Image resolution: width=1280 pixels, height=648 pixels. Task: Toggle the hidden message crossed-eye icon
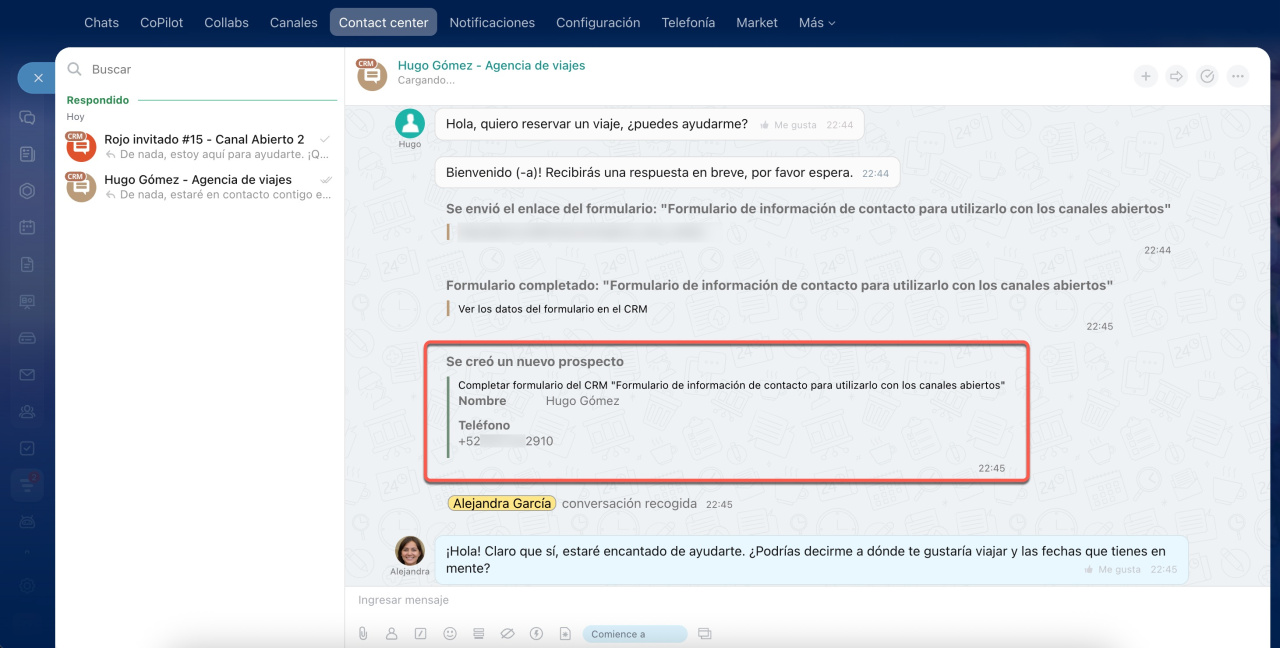click(507, 633)
